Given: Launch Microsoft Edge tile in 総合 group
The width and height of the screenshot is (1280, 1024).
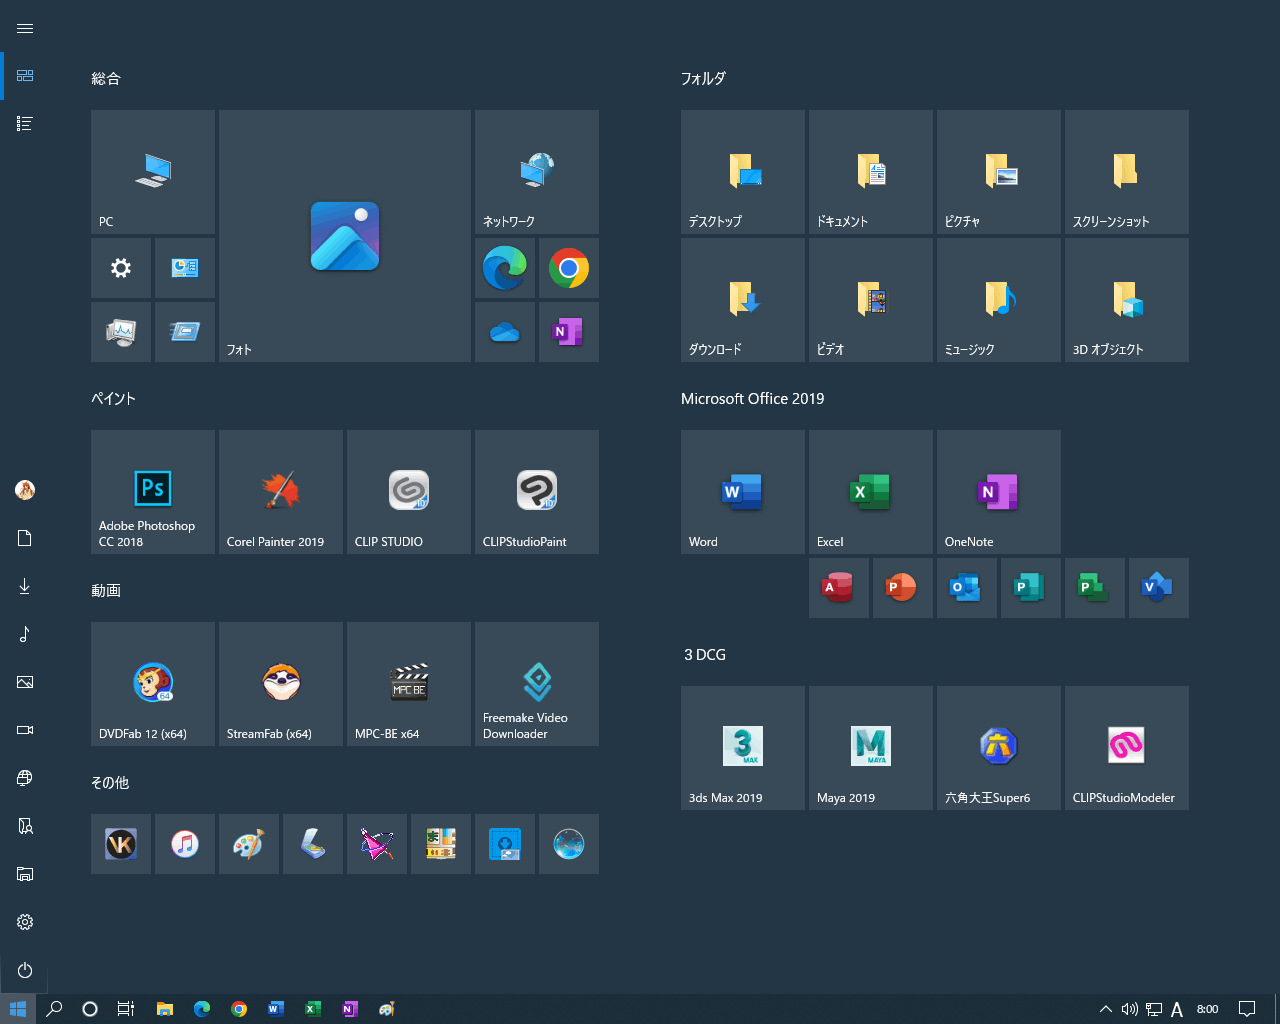Looking at the screenshot, I should (505, 268).
